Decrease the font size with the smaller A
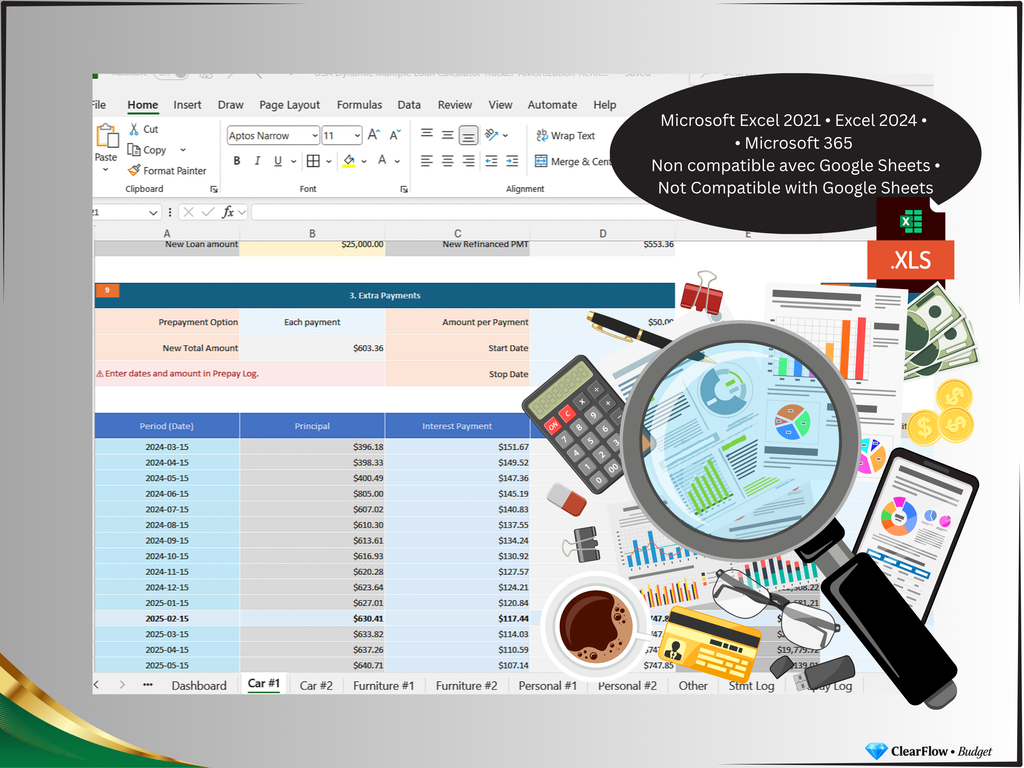The width and height of the screenshot is (1024, 768). [395, 135]
